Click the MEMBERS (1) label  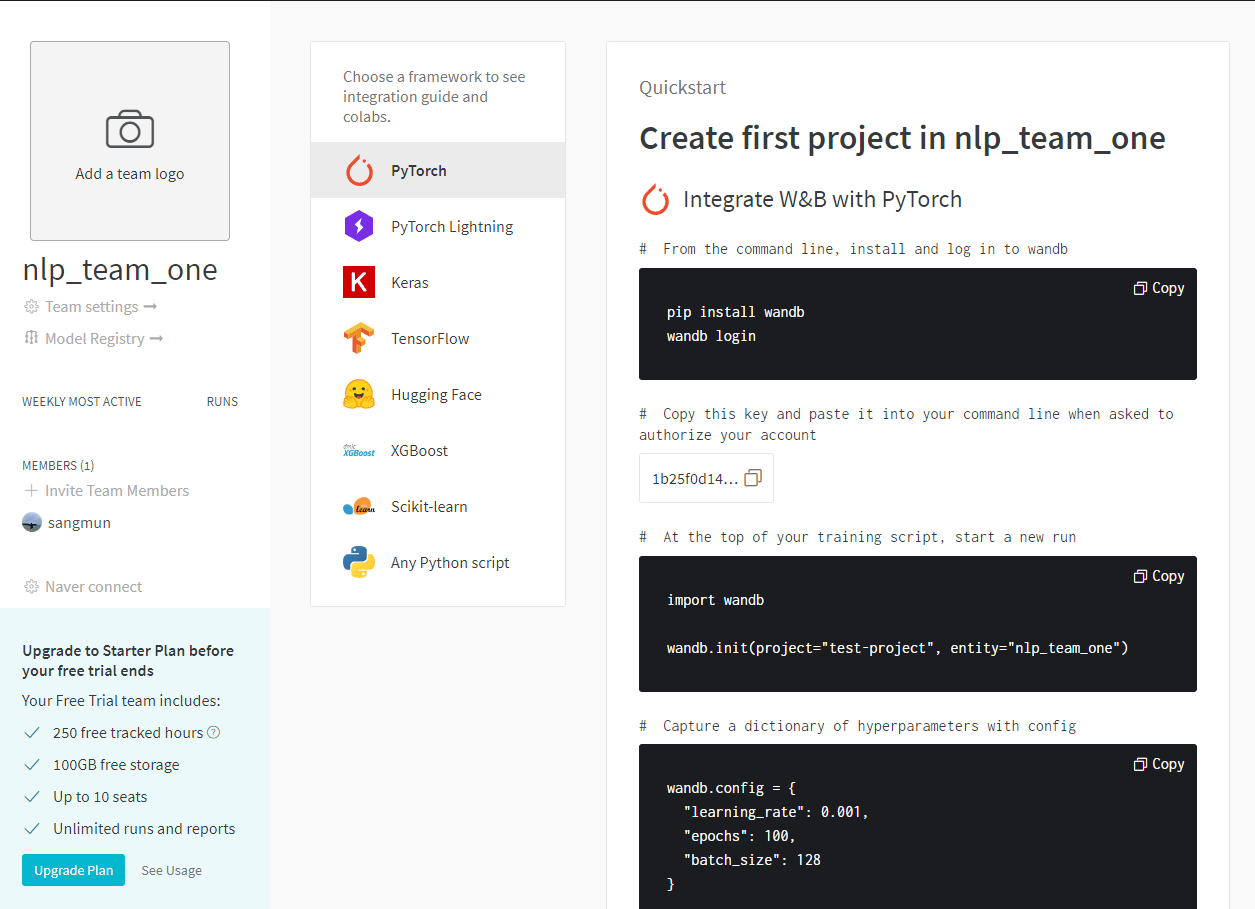[x=58, y=466]
